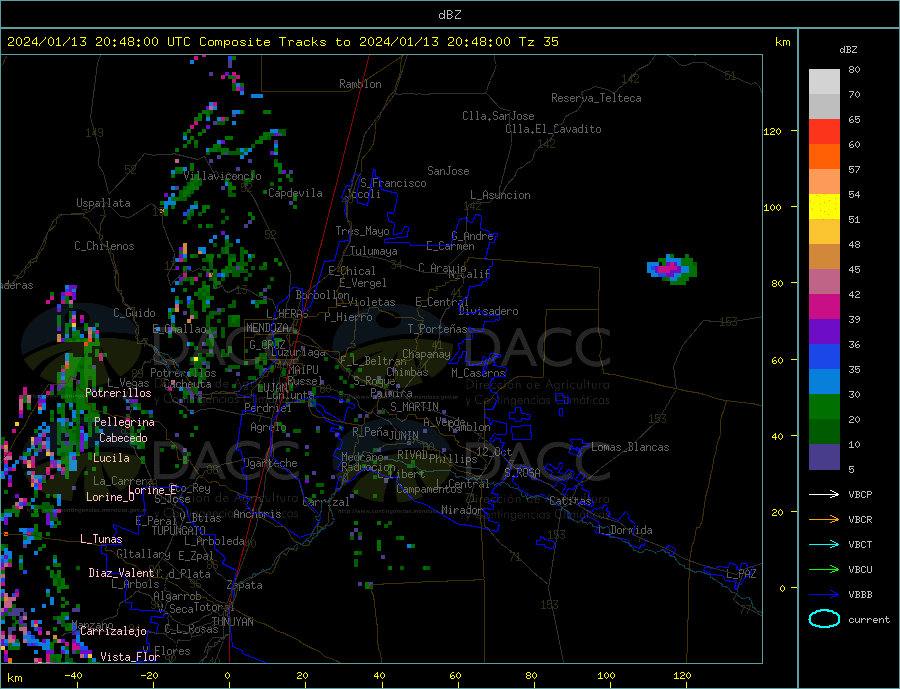Click the VBBB legend label

point(860,594)
